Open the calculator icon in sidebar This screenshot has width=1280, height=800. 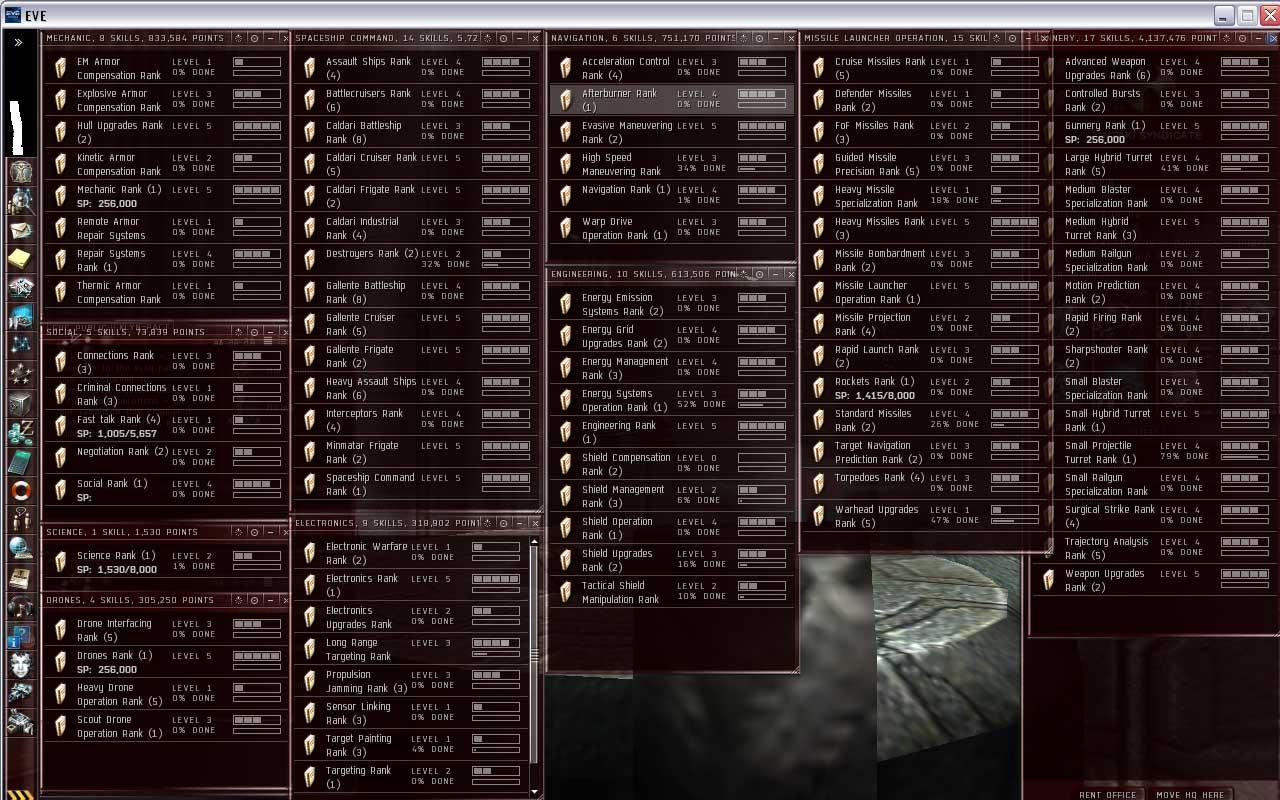pyautogui.click(x=21, y=461)
